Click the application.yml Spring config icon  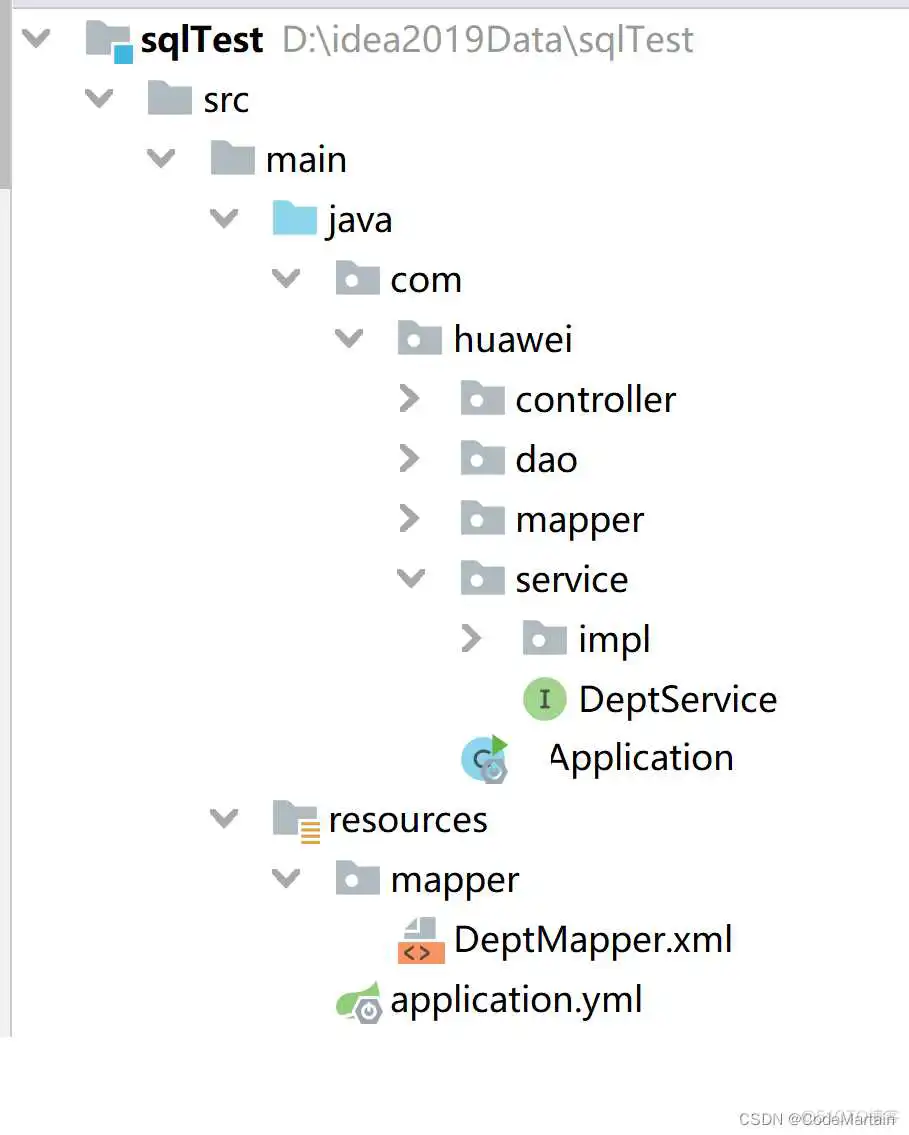(359, 1003)
